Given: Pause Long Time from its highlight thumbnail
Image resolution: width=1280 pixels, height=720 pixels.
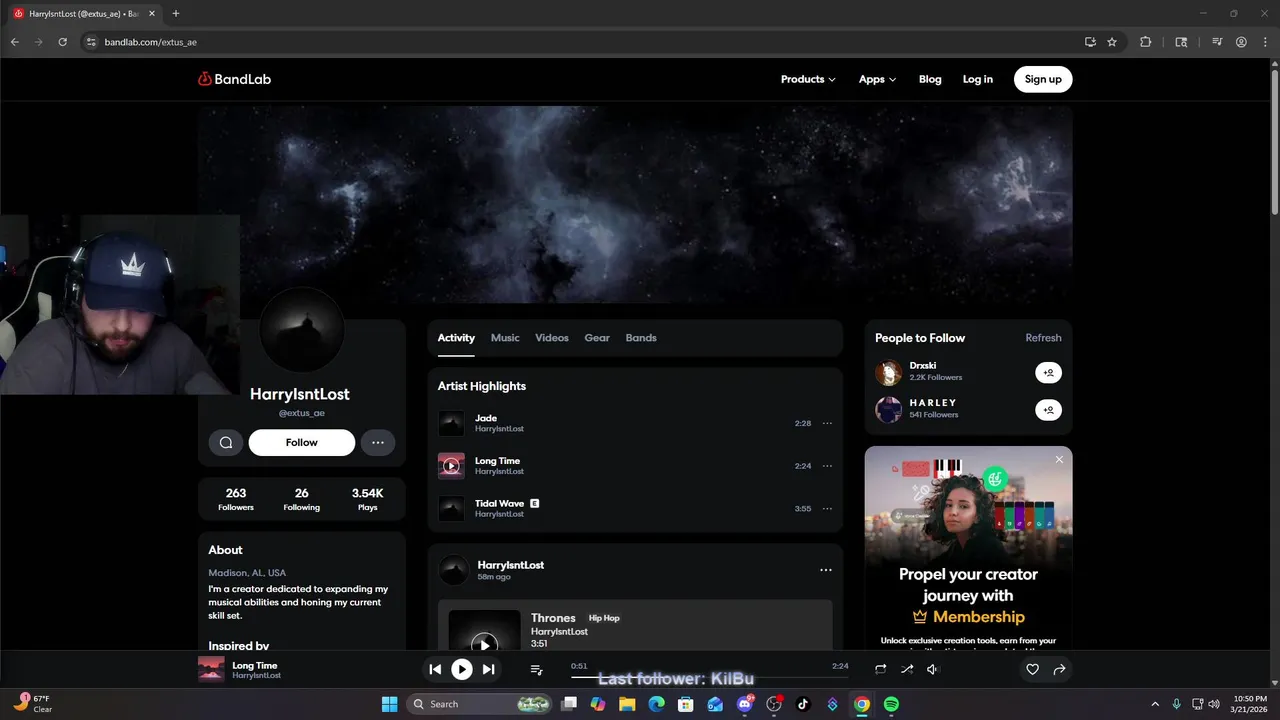Looking at the screenshot, I should (451, 466).
